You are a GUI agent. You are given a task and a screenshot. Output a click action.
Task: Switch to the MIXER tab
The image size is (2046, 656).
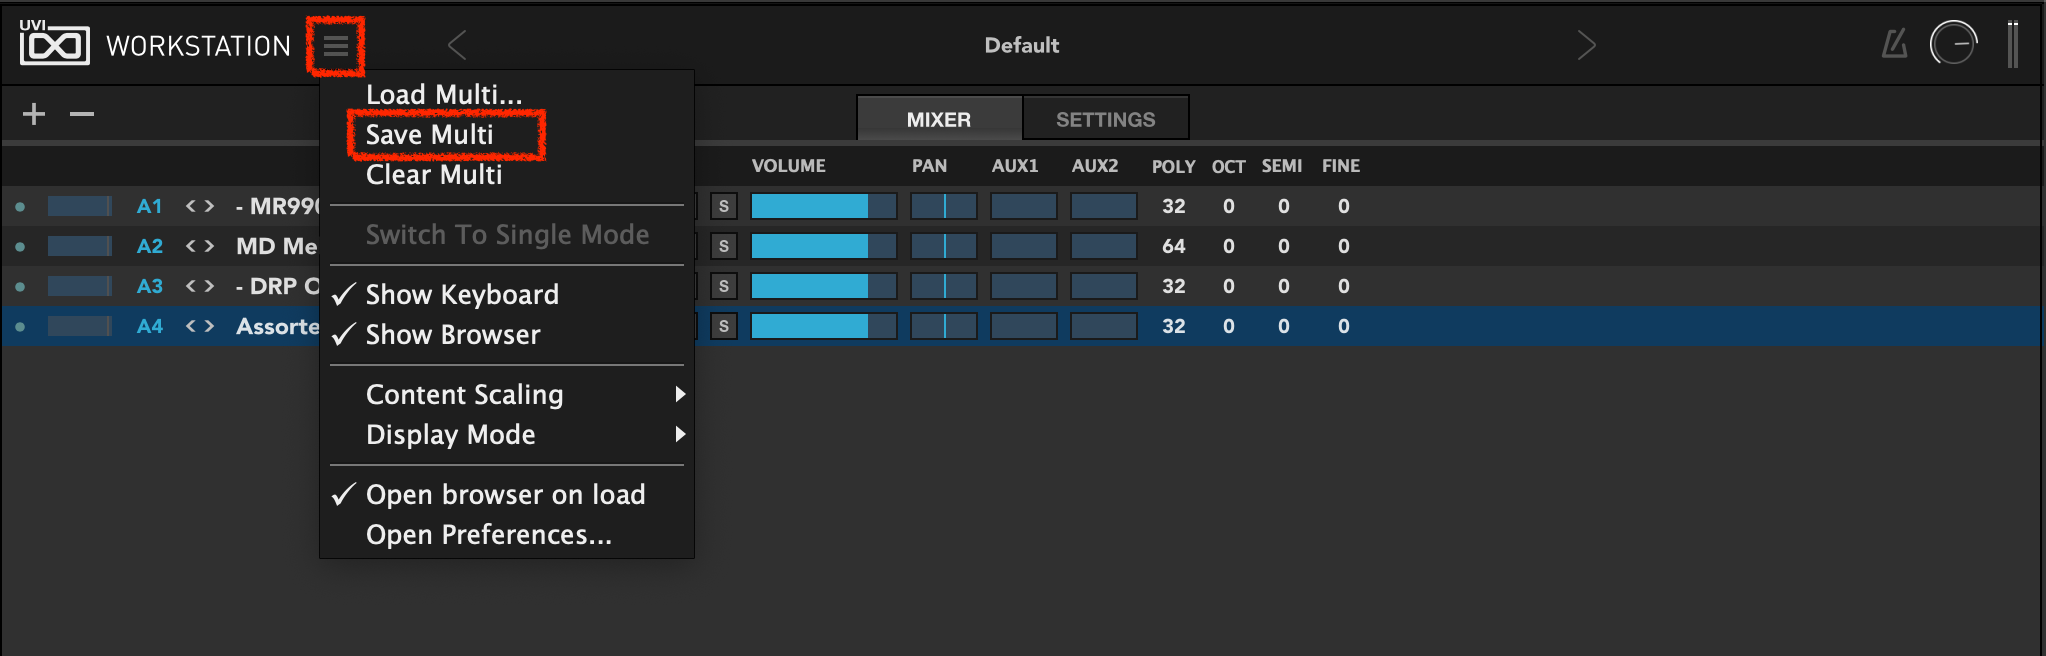[939, 119]
